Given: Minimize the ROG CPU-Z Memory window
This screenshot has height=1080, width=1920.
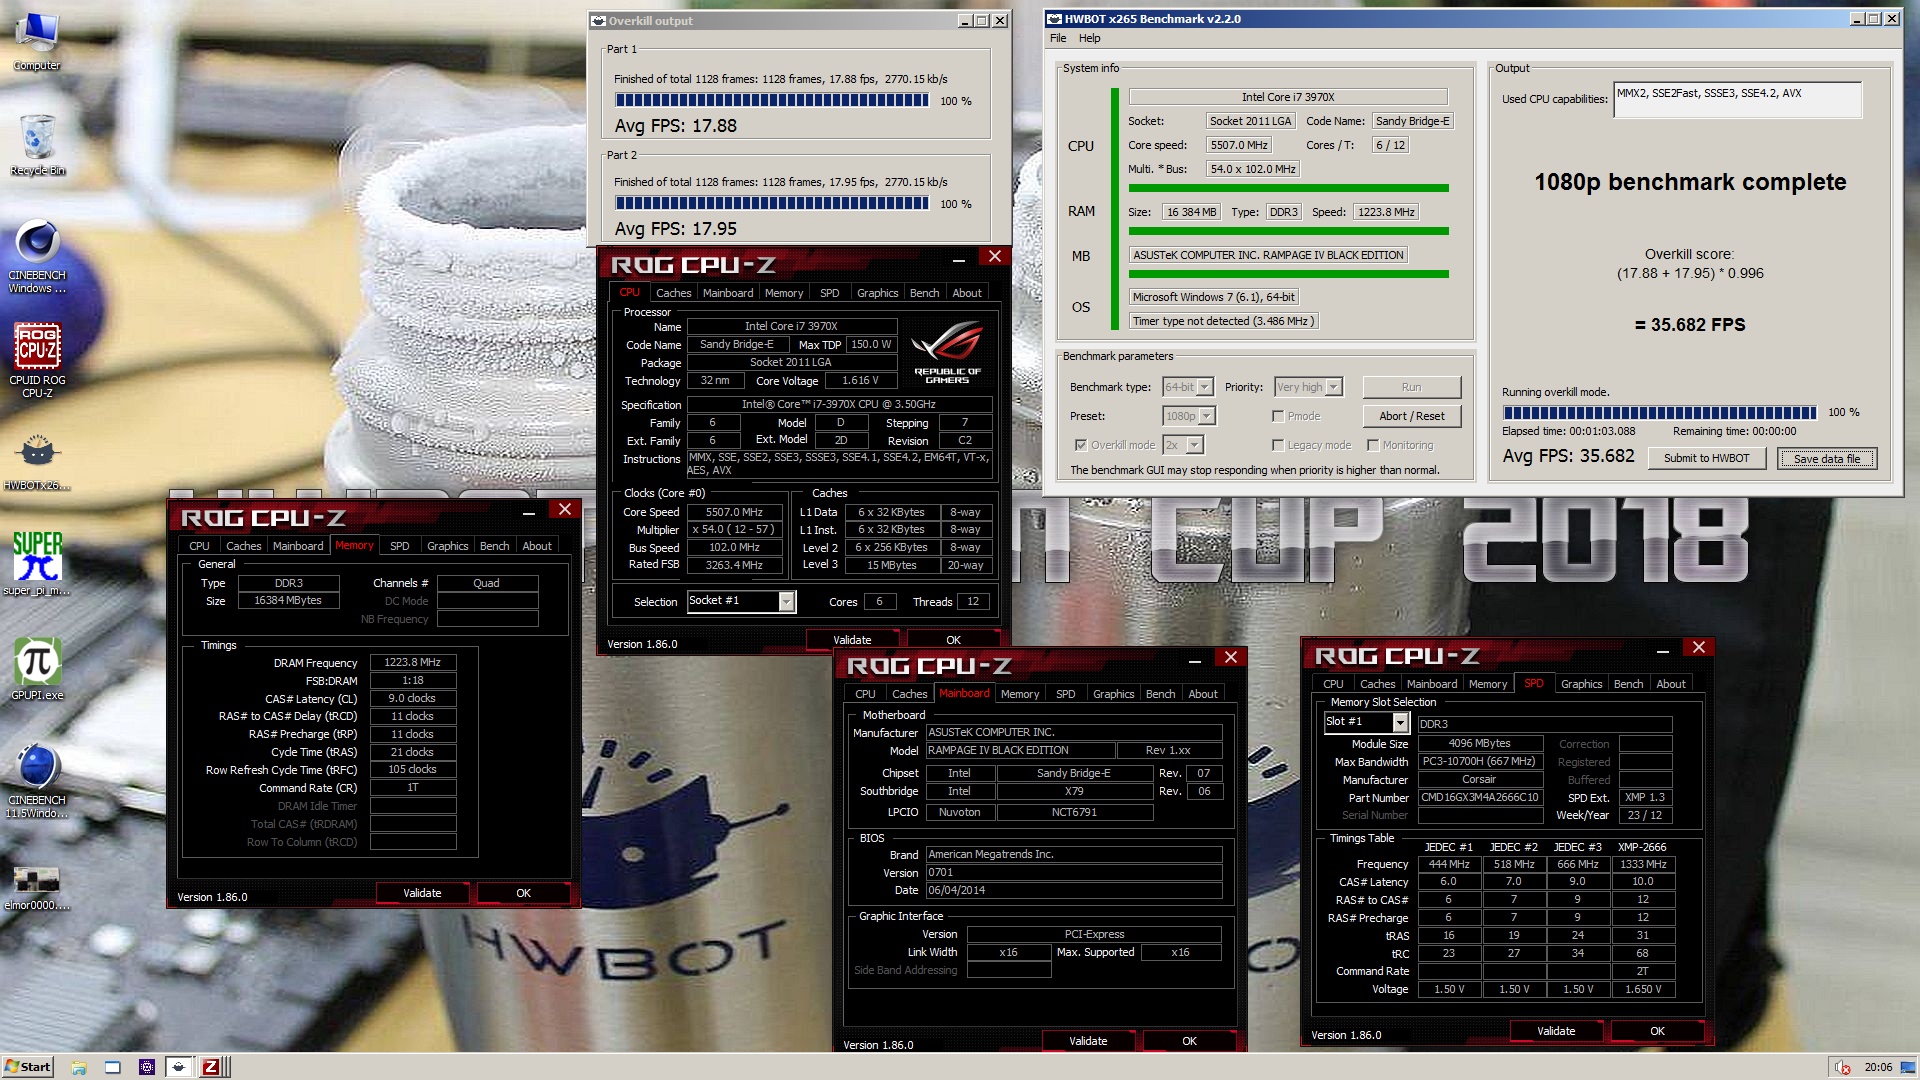Looking at the screenshot, I should click(529, 511).
